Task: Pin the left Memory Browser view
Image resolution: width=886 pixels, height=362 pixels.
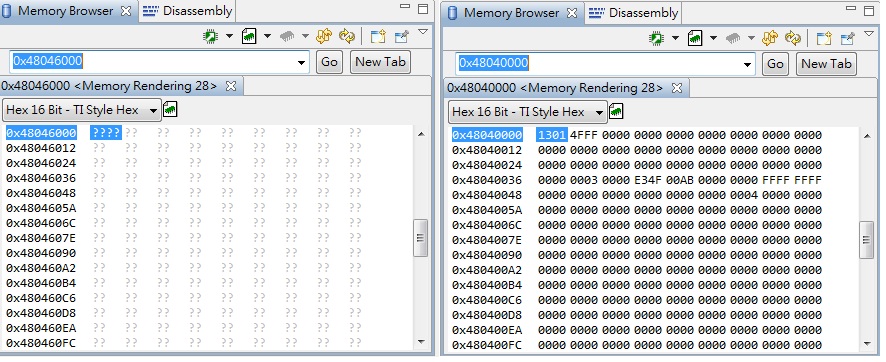Action: 402,37
